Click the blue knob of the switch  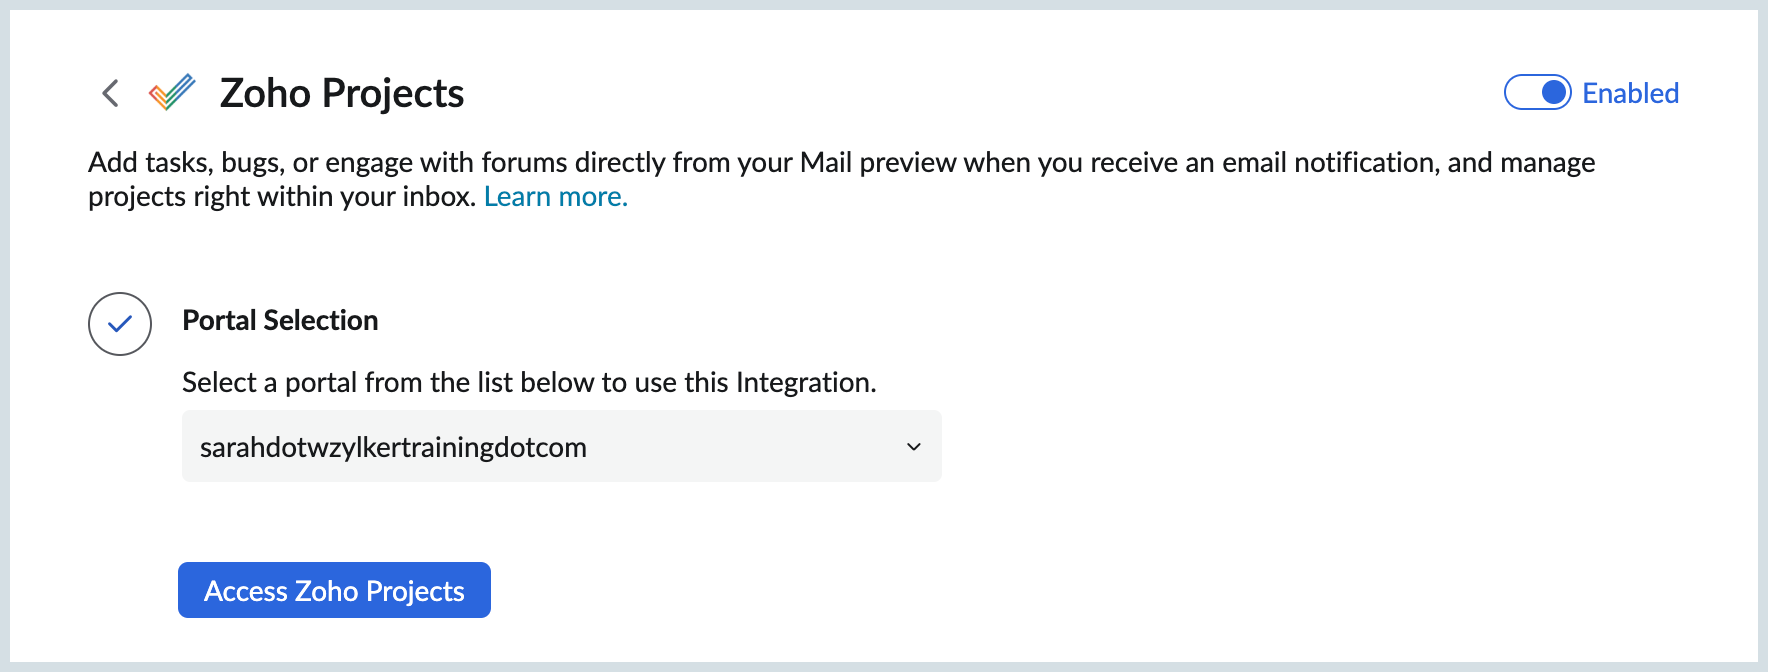coord(1554,93)
